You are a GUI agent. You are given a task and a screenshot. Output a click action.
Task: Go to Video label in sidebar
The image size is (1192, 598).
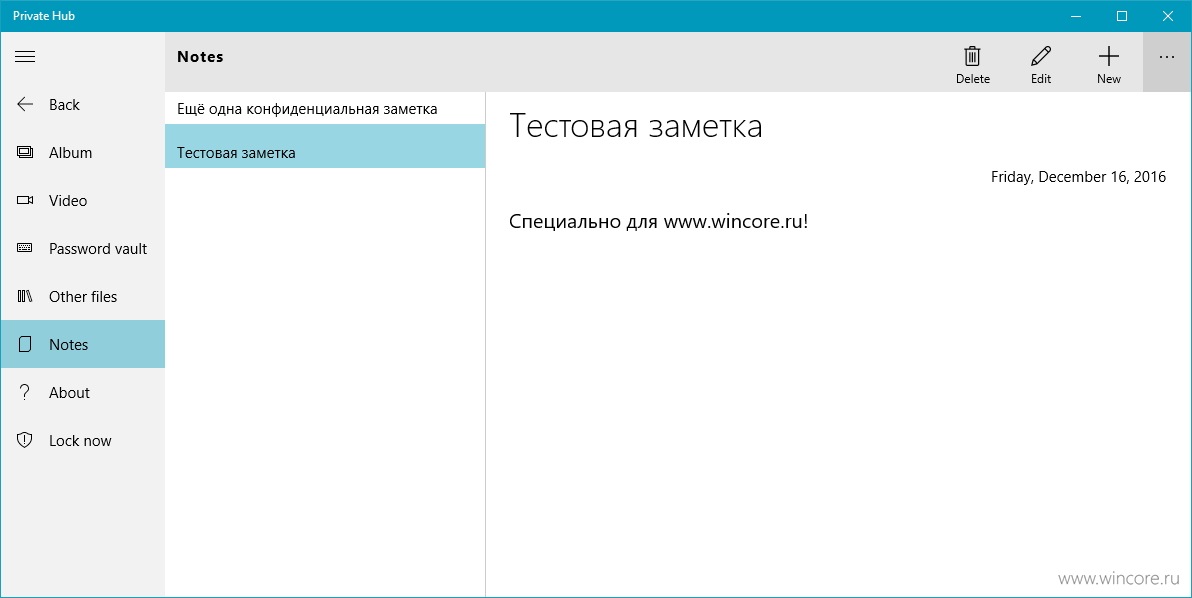coord(68,201)
